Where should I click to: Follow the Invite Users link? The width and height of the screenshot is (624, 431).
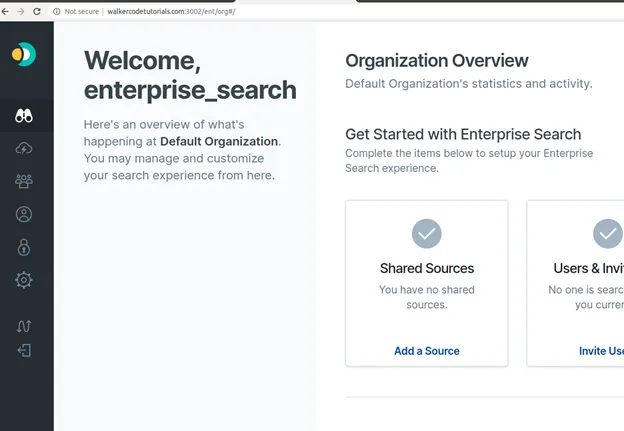pyautogui.click(x=601, y=351)
